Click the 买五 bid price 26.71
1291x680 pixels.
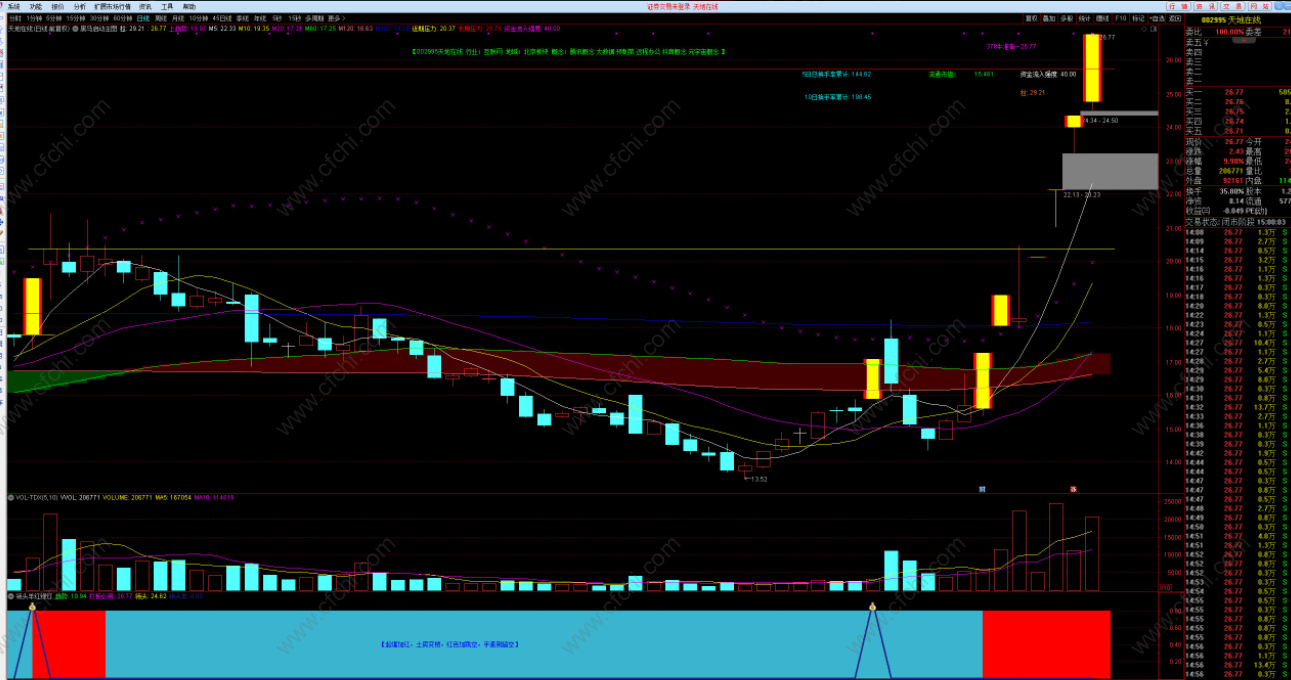(1234, 131)
